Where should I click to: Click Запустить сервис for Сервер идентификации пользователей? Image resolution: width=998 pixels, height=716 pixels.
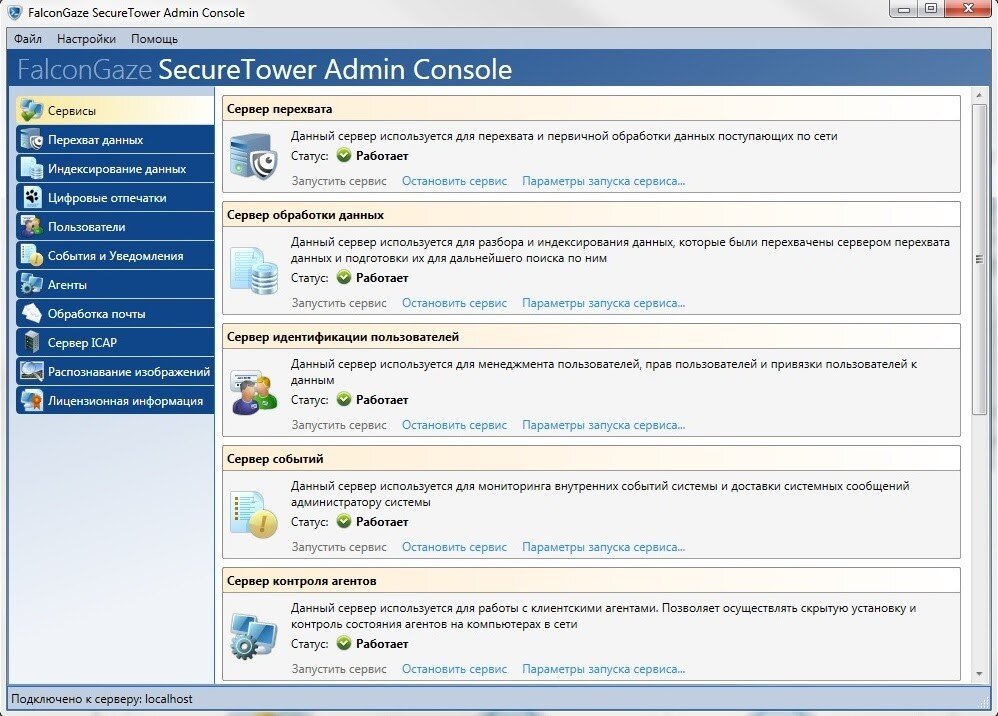point(339,425)
